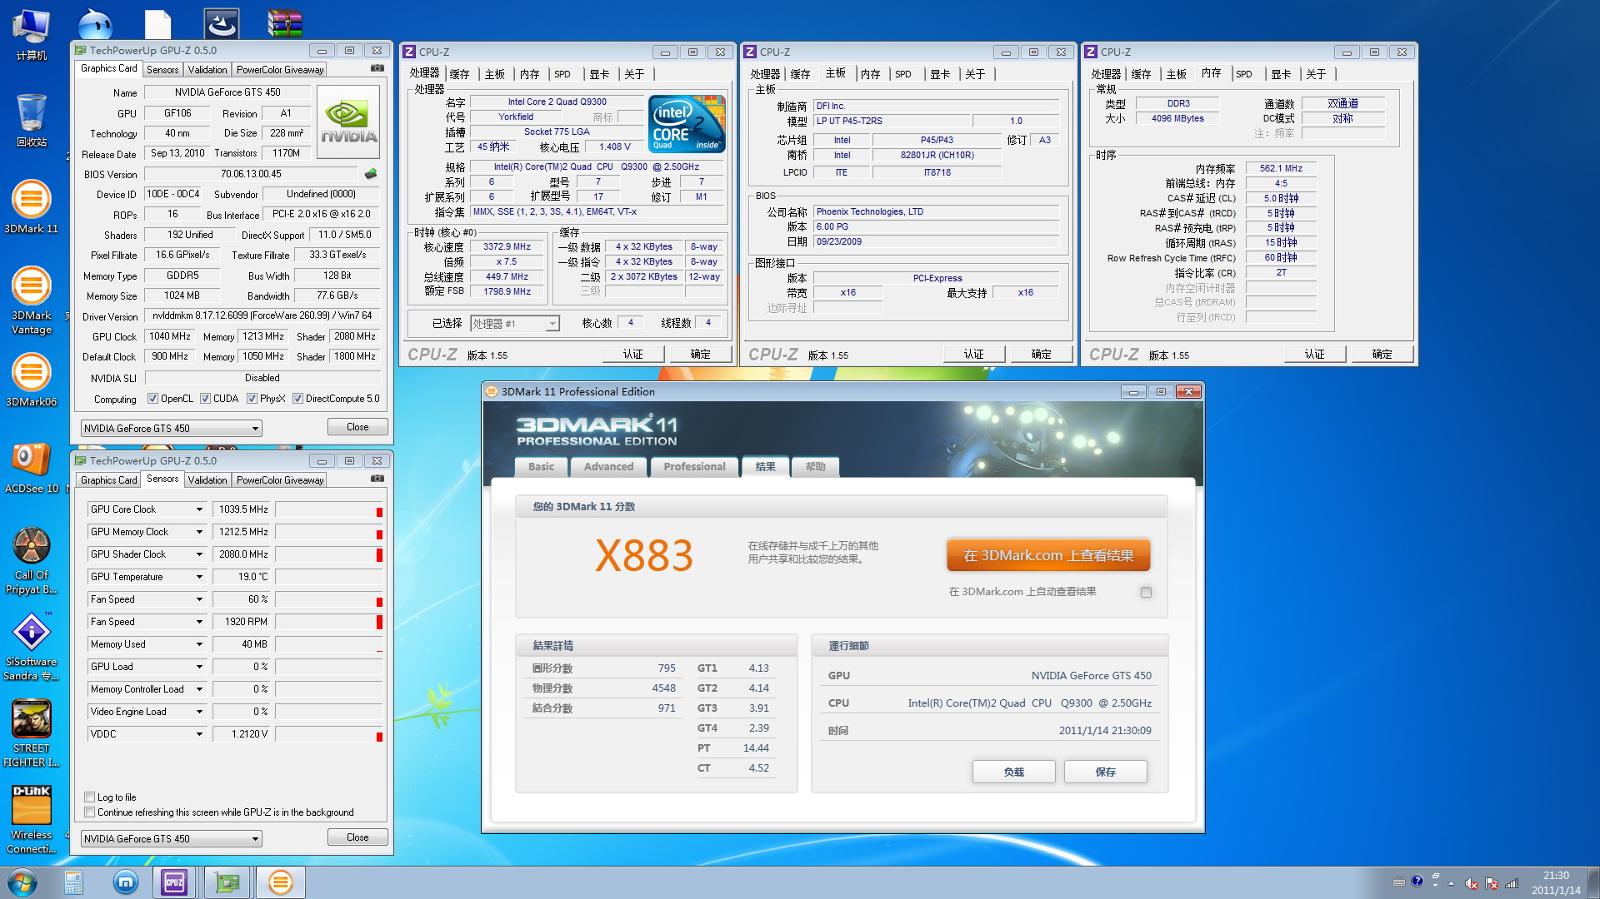Click the Show Desktop strip at taskbar end
This screenshot has width=1600, height=899.
[x=1593, y=882]
